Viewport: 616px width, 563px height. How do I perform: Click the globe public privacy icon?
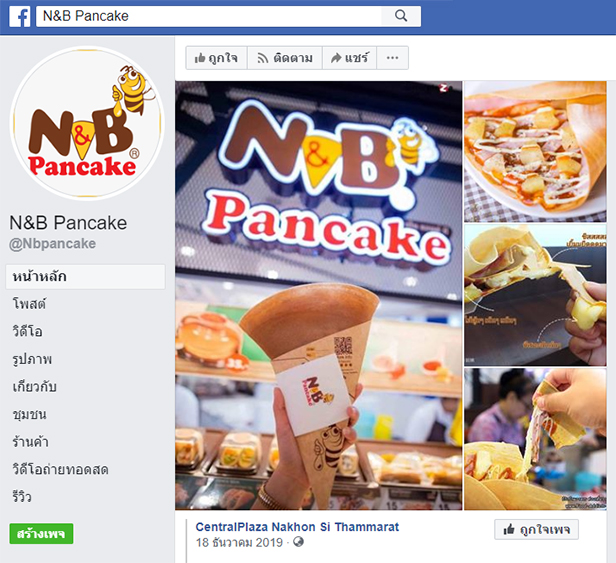point(299,542)
